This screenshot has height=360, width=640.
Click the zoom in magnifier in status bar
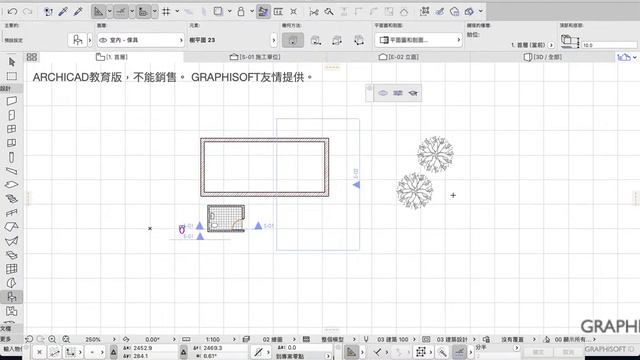coord(52,339)
